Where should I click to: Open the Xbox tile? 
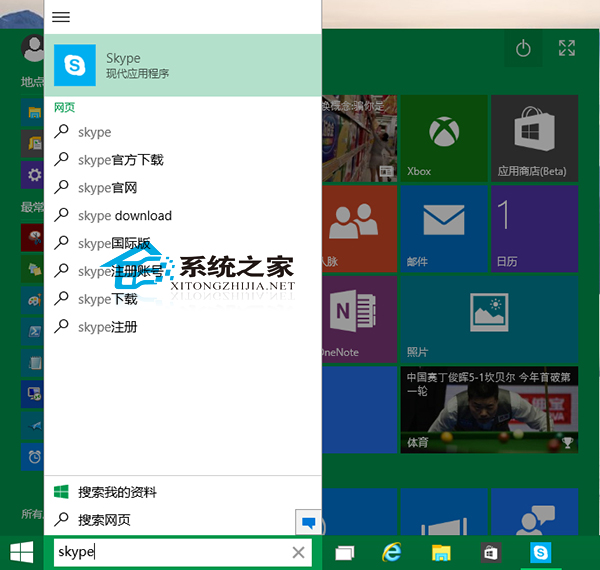pos(443,140)
